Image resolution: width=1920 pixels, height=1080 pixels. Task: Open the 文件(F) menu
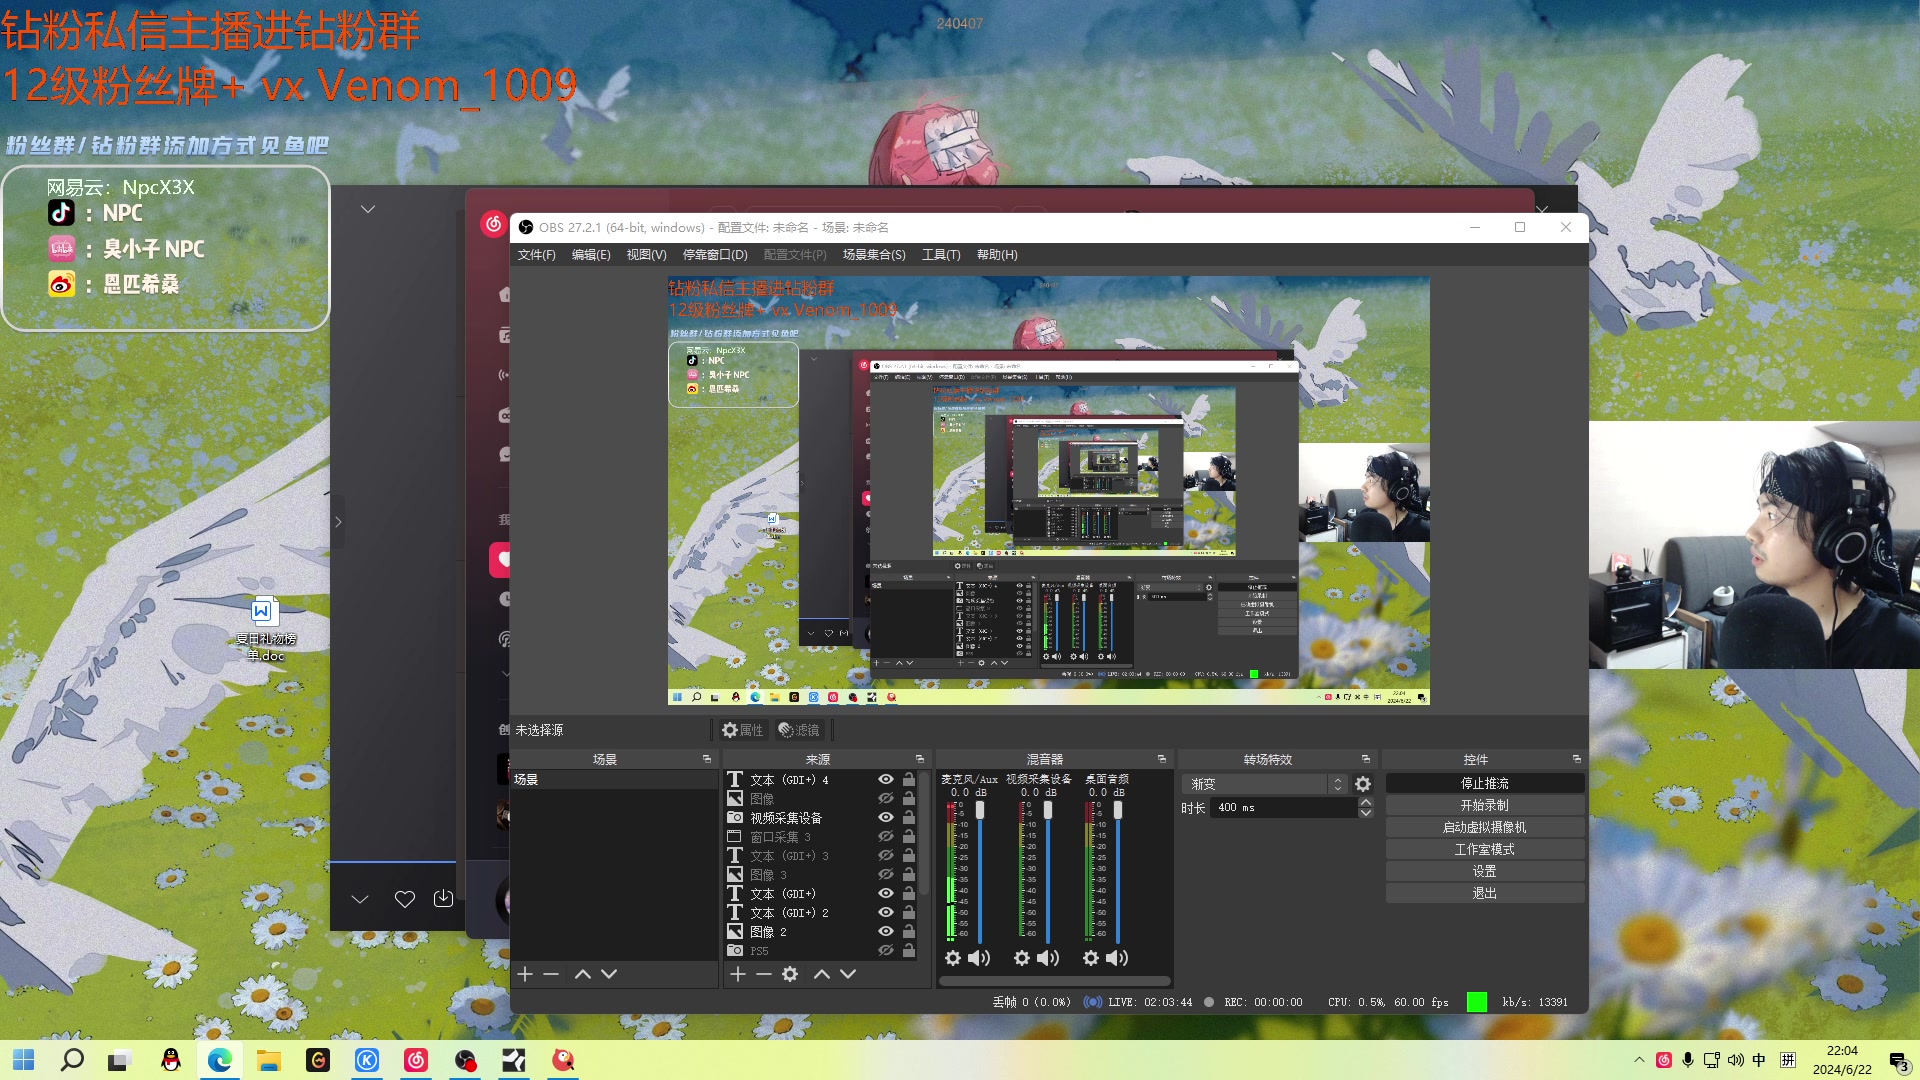[537, 255]
